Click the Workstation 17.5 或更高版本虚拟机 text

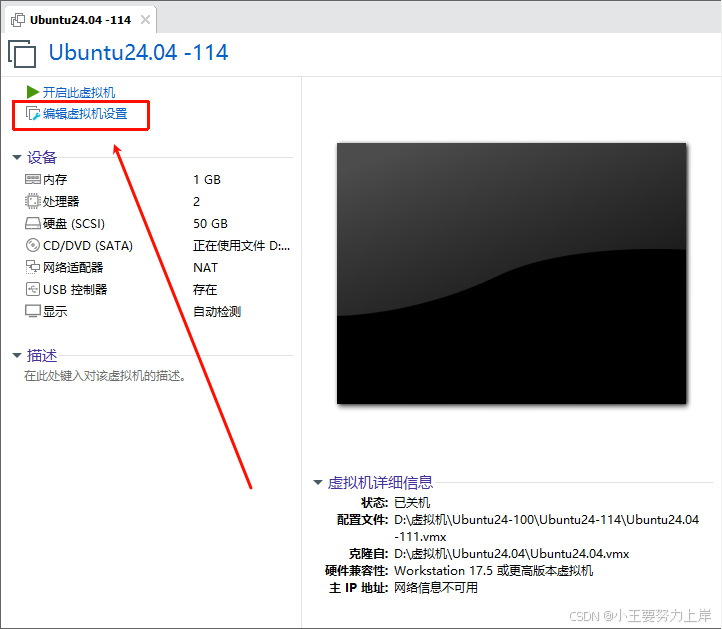coord(494,571)
